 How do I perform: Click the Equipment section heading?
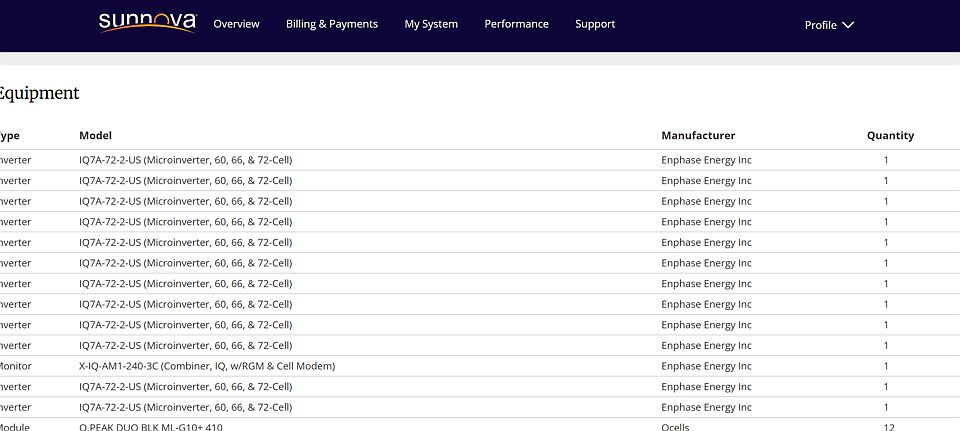click(38, 93)
